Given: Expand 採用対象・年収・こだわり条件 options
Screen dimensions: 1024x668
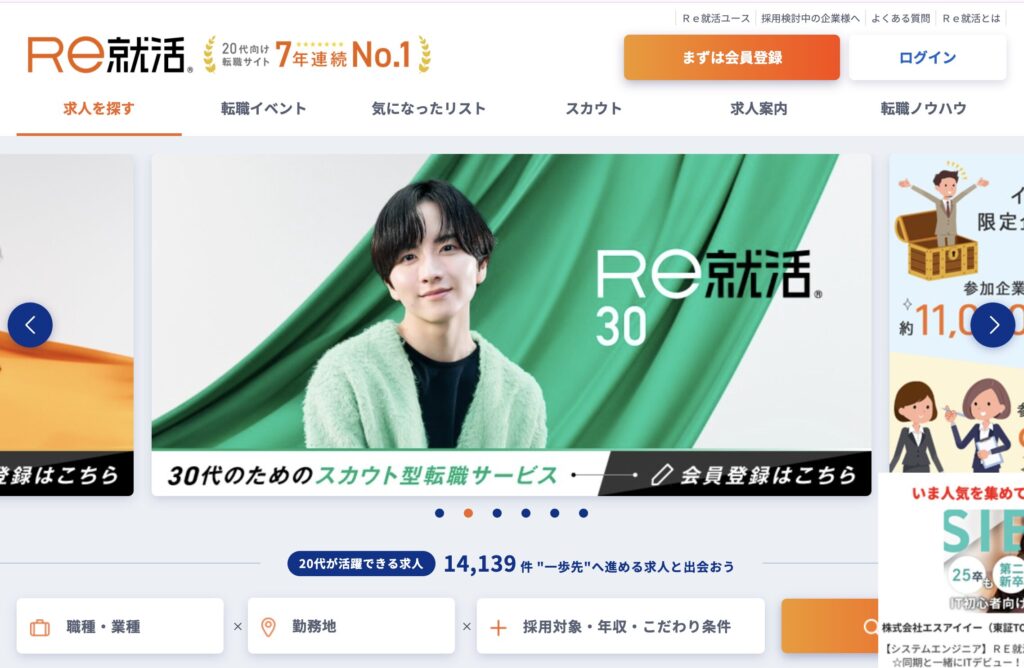Looking at the screenshot, I should 620,626.
